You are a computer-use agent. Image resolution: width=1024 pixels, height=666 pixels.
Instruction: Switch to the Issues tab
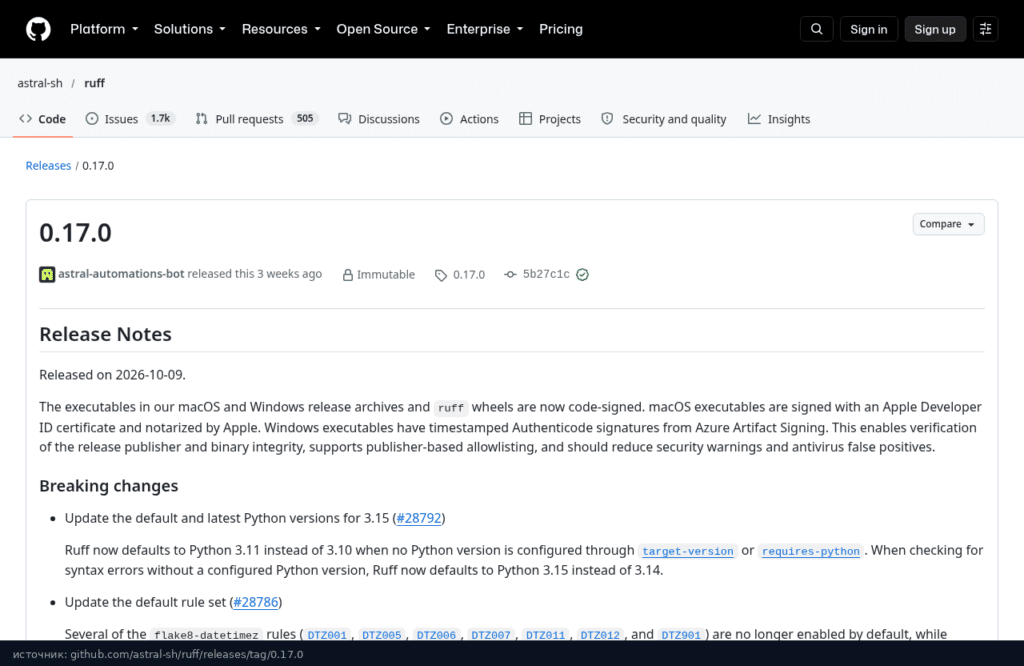tap(130, 119)
